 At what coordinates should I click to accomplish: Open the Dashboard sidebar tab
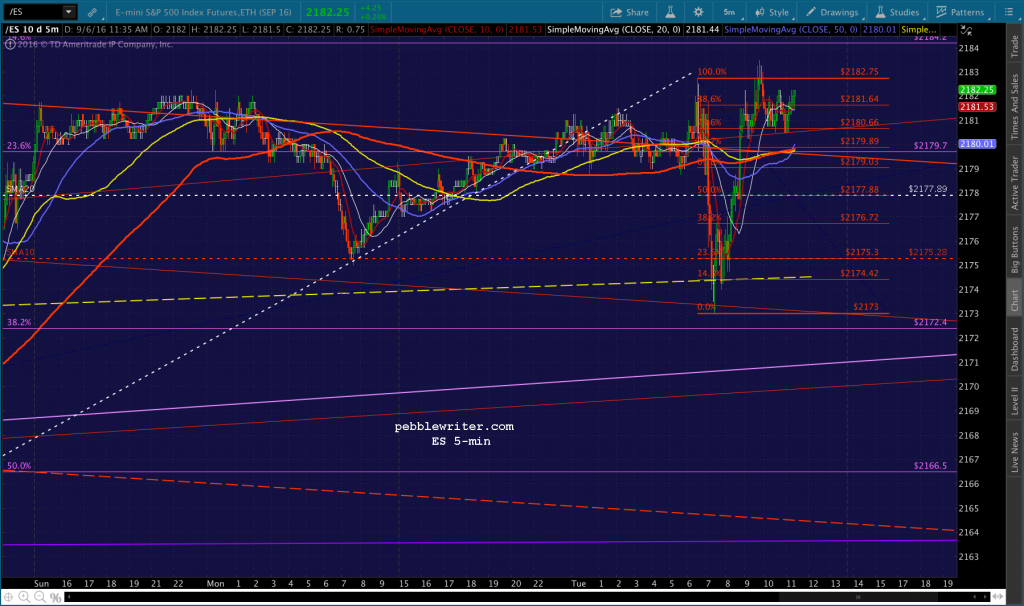click(x=1014, y=349)
